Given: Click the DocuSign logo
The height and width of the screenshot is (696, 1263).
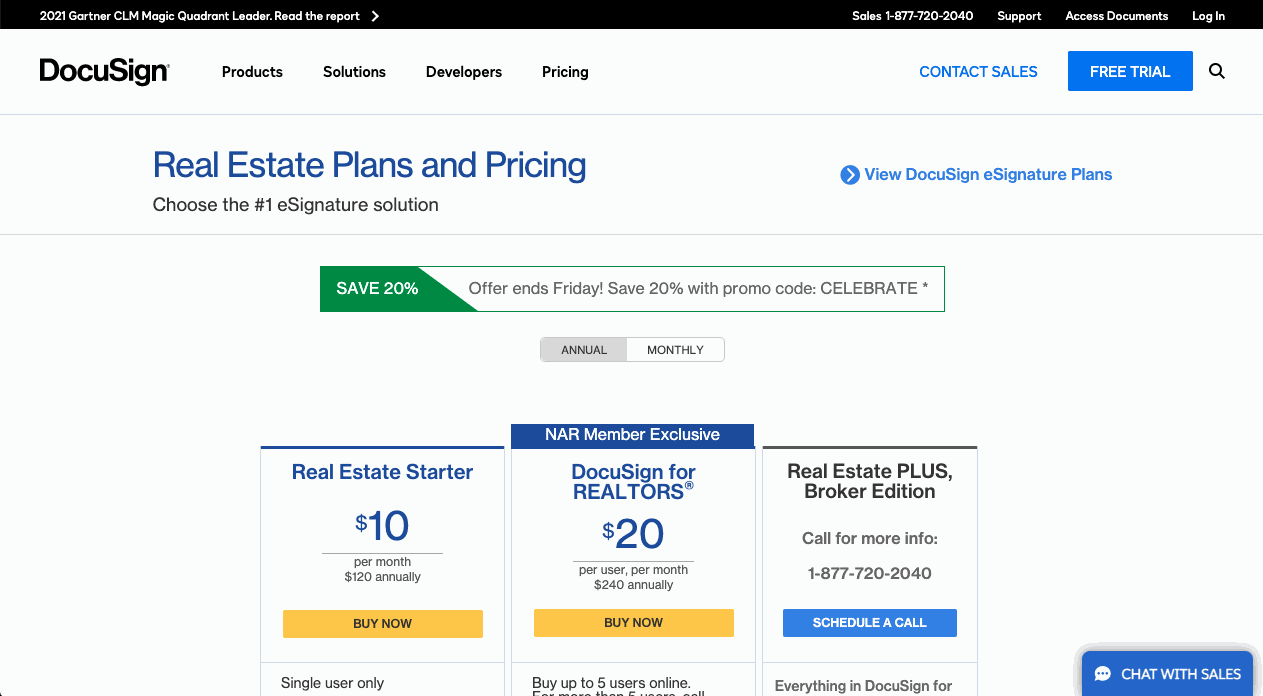Looking at the screenshot, I should pos(104,71).
